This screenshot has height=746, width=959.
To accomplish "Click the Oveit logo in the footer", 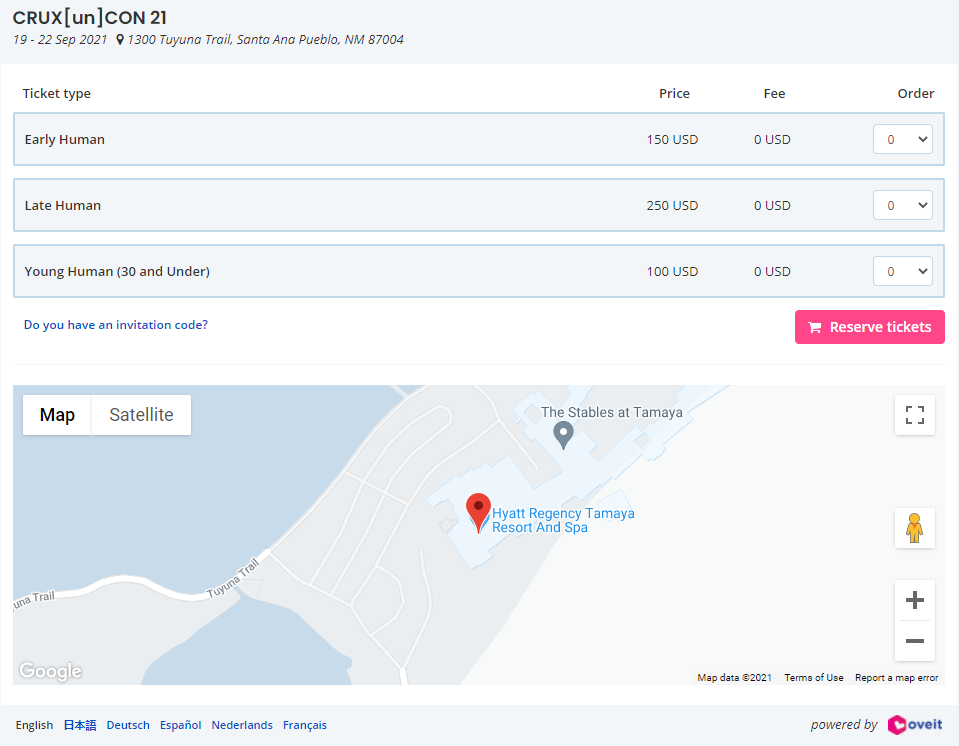I will (915, 725).
